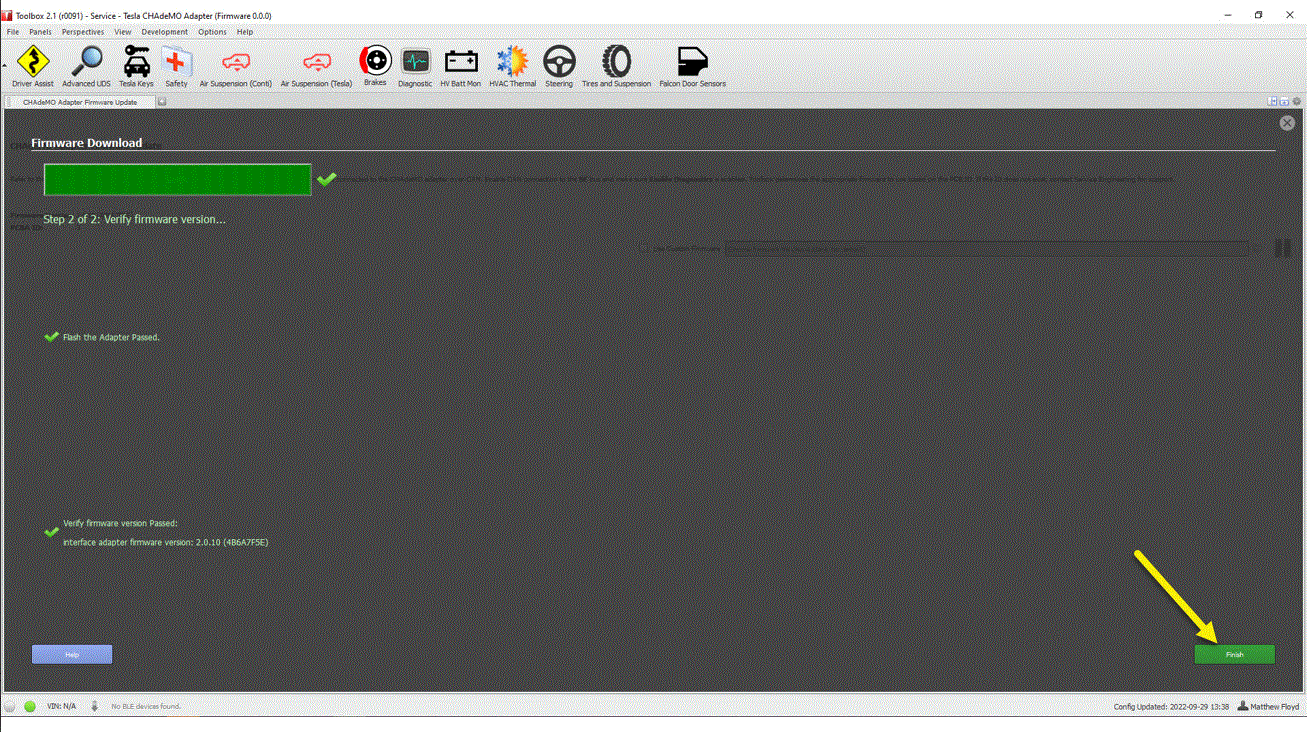Open the Development menu
The image size is (1307, 732).
165,32
